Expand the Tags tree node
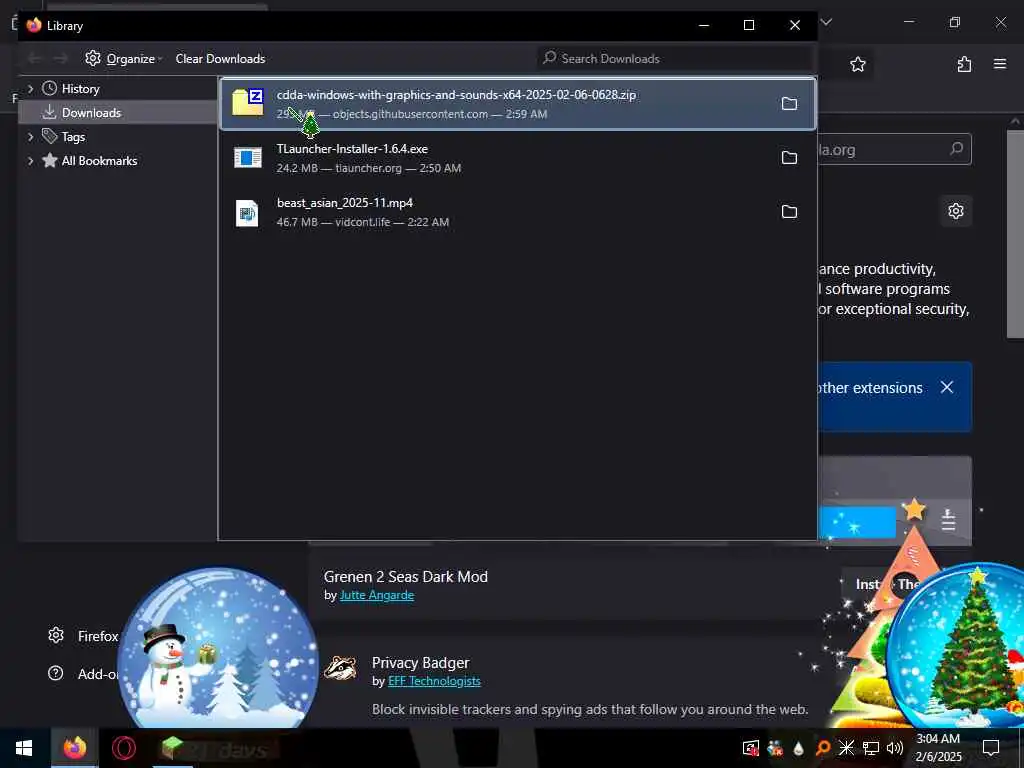 coord(30,136)
